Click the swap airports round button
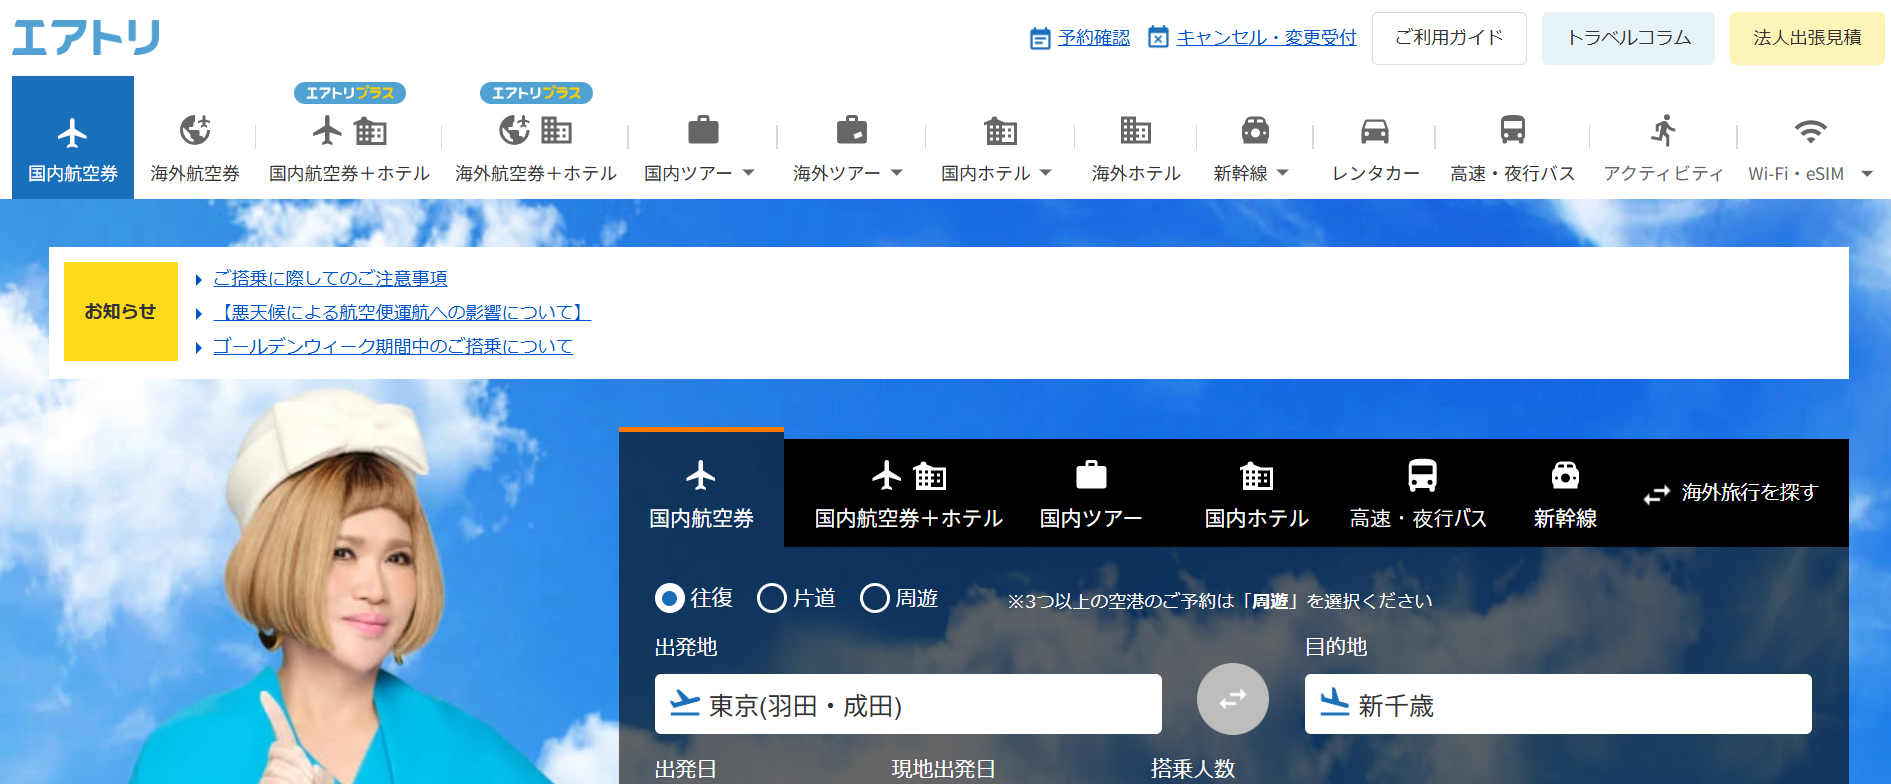This screenshot has width=1891, height=784. [1232, 699]
